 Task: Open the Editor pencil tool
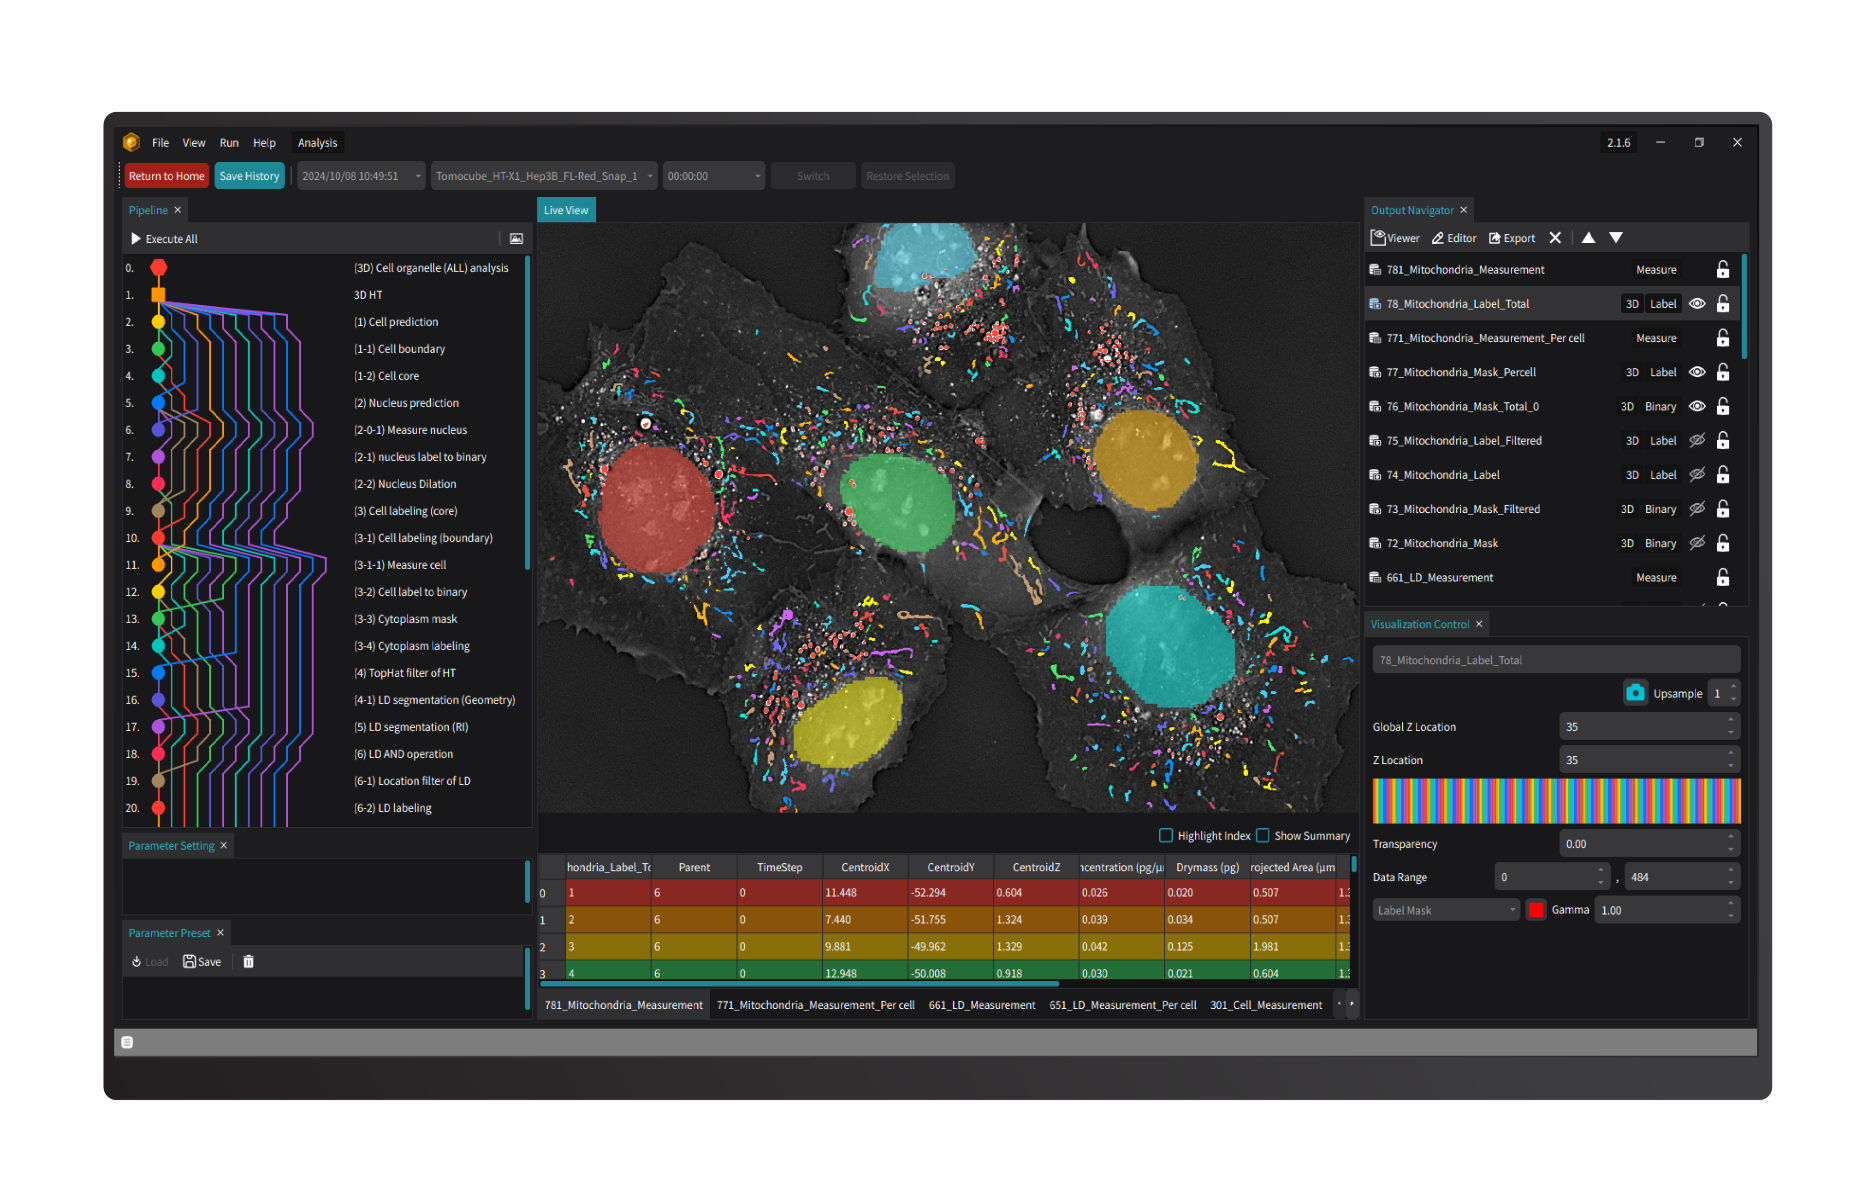[x=1454, y=238]
